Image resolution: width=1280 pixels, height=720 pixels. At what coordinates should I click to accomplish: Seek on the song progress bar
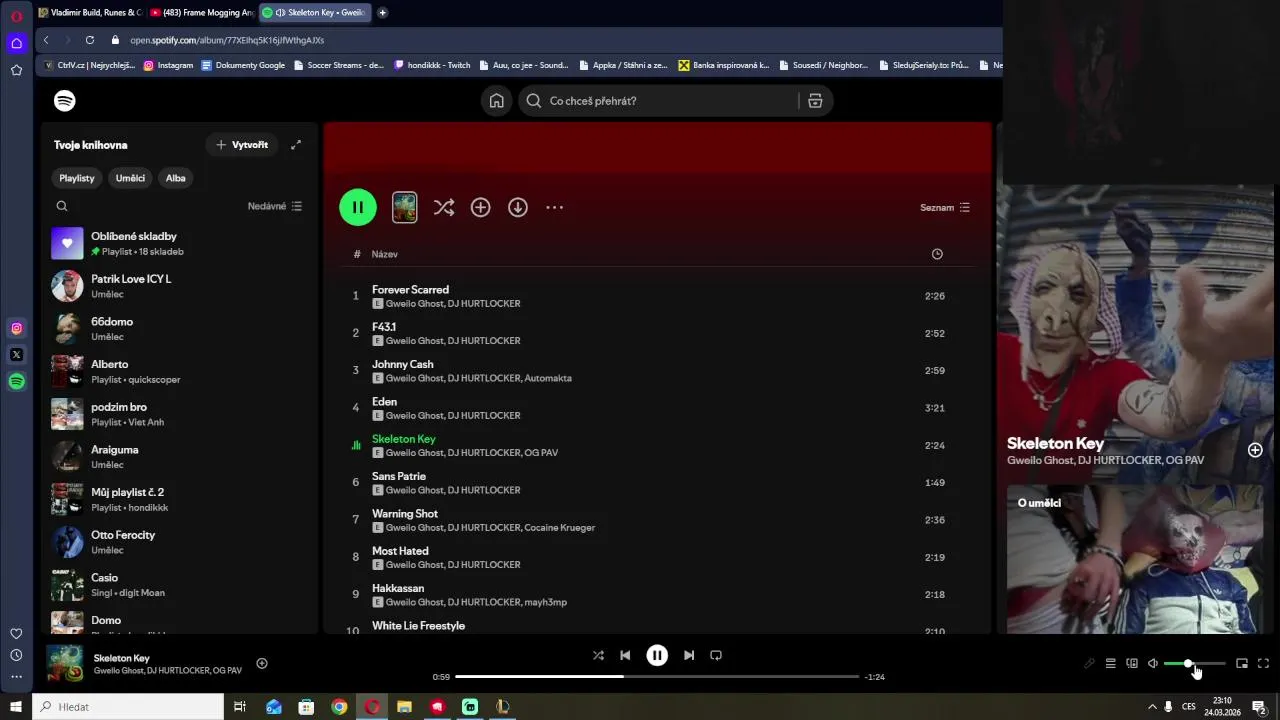(657, 677)
